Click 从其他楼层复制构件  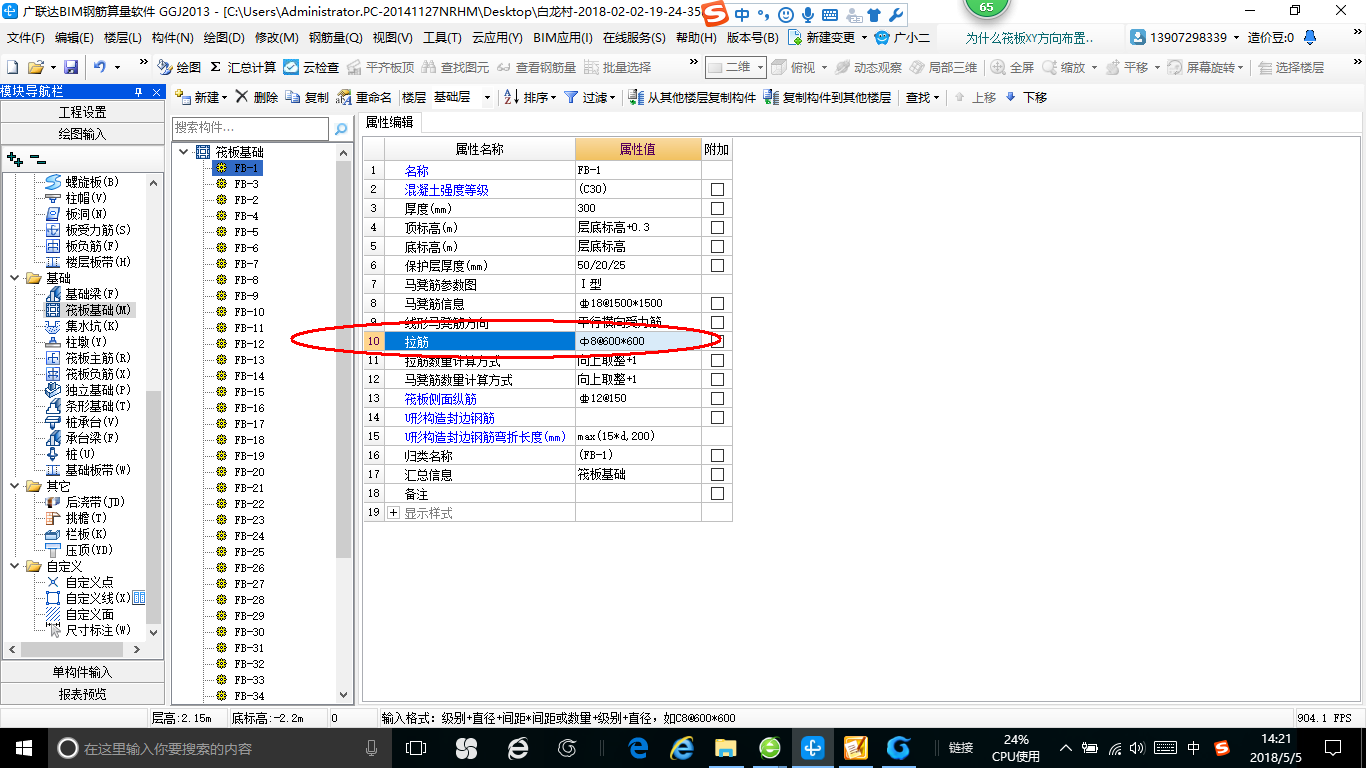(x=692, y=97)
